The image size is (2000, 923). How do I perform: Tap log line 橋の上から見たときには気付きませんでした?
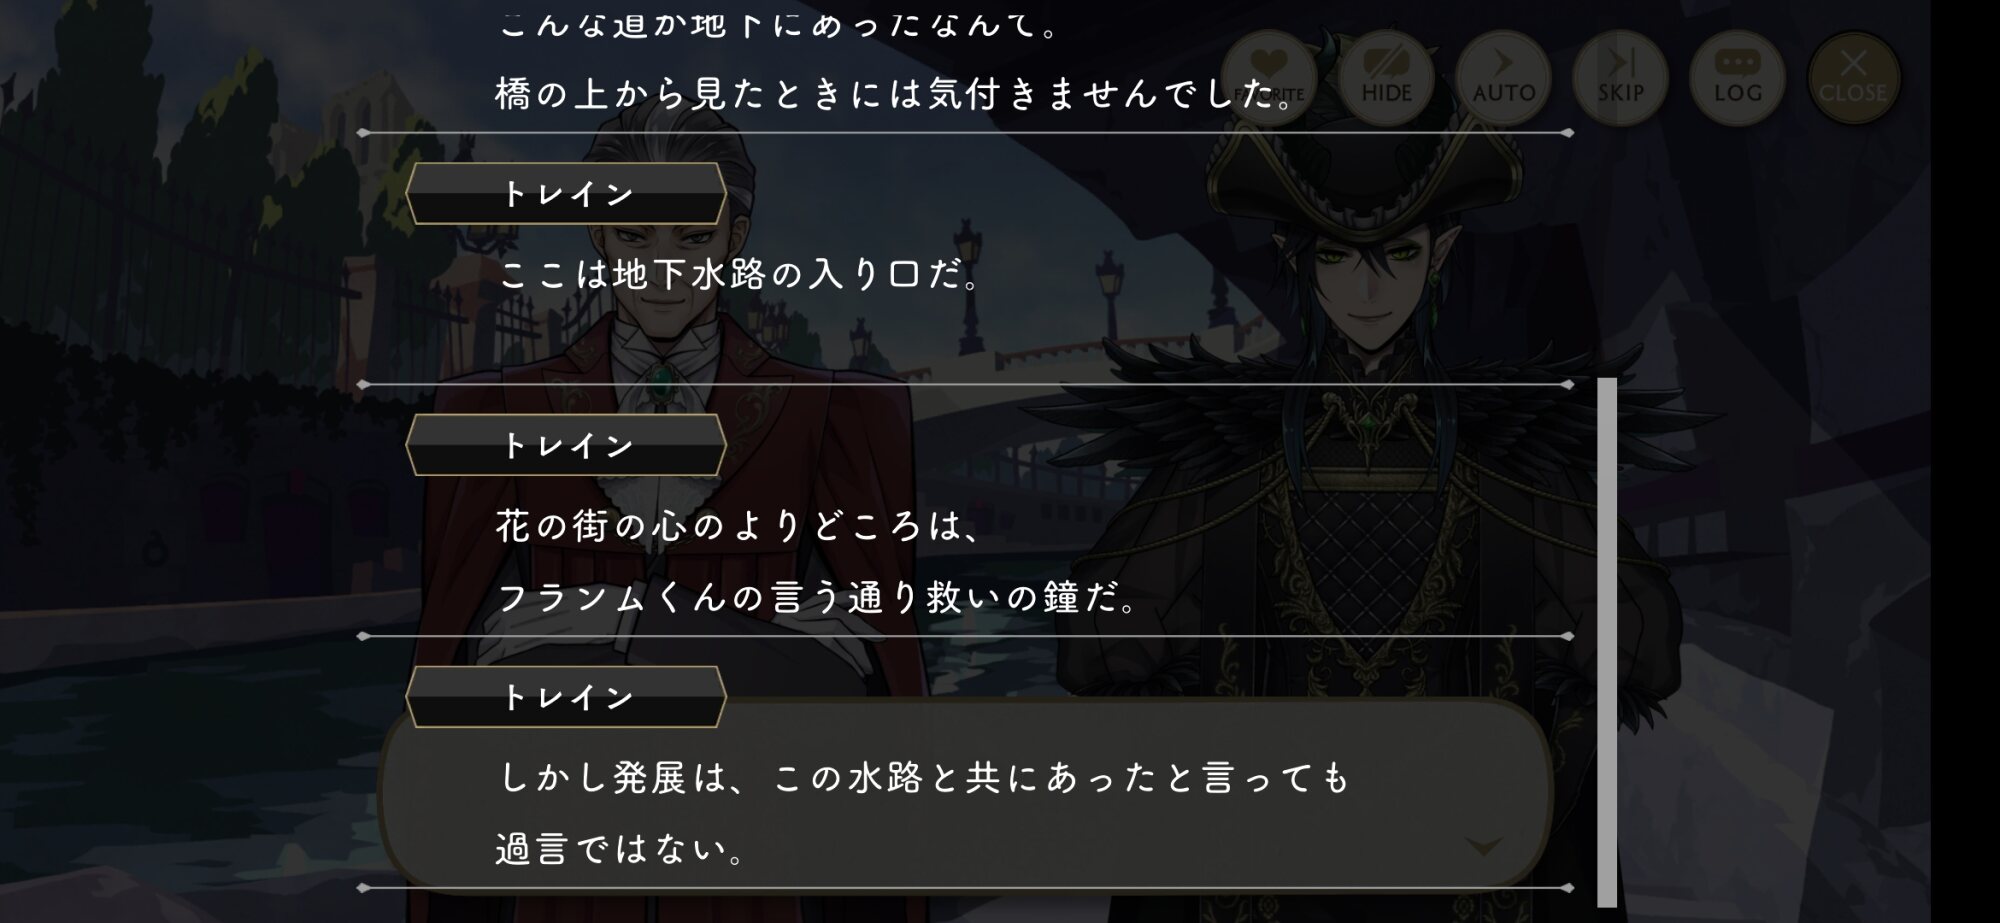click(x=897, y=94)
